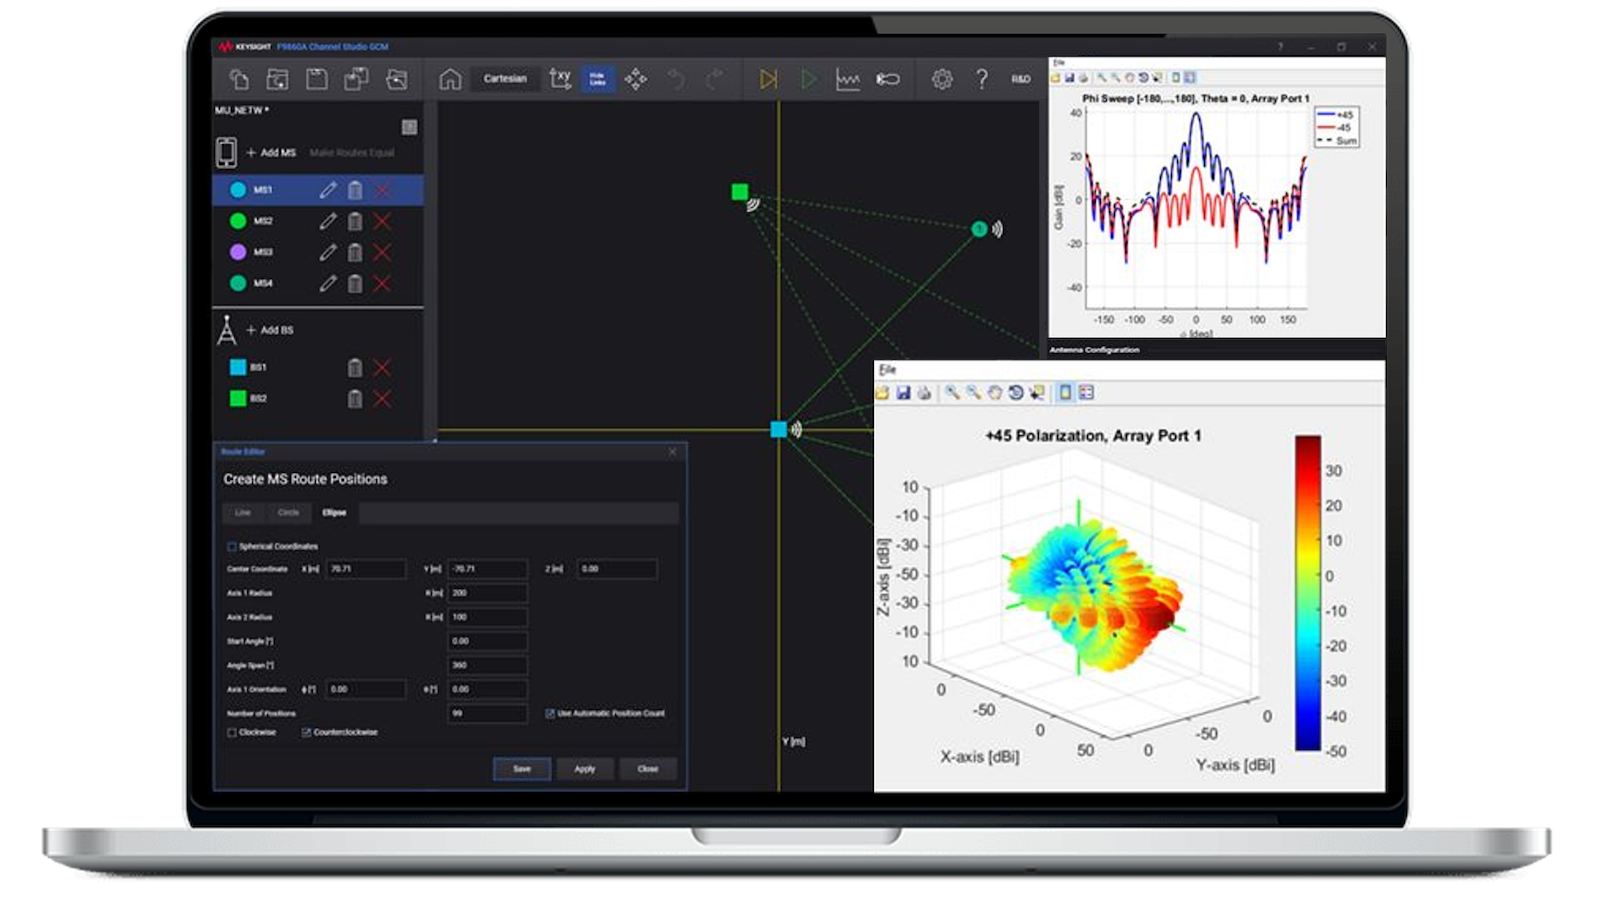Click the question mark help icon
The width and height of the screenshot is (1600, 900).
tap(982, 79)
